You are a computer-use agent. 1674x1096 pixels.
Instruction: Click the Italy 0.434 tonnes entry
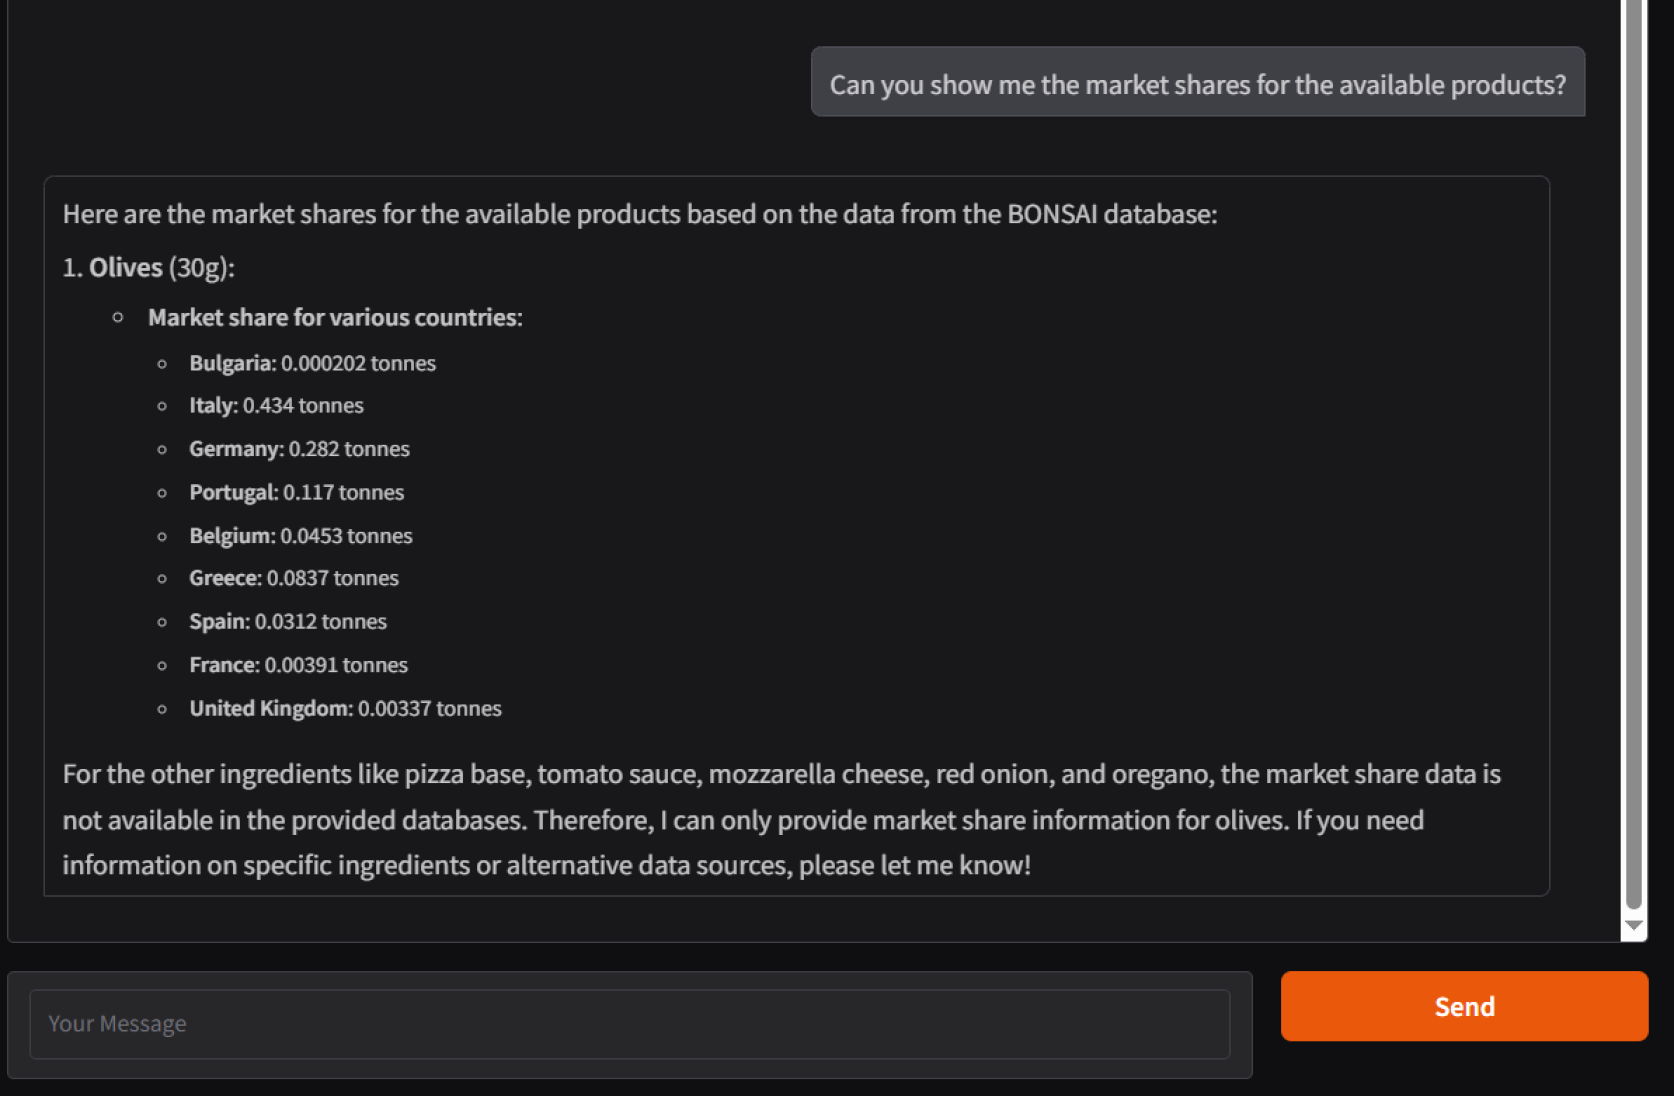pyautogui.click(x=276, y=406)
